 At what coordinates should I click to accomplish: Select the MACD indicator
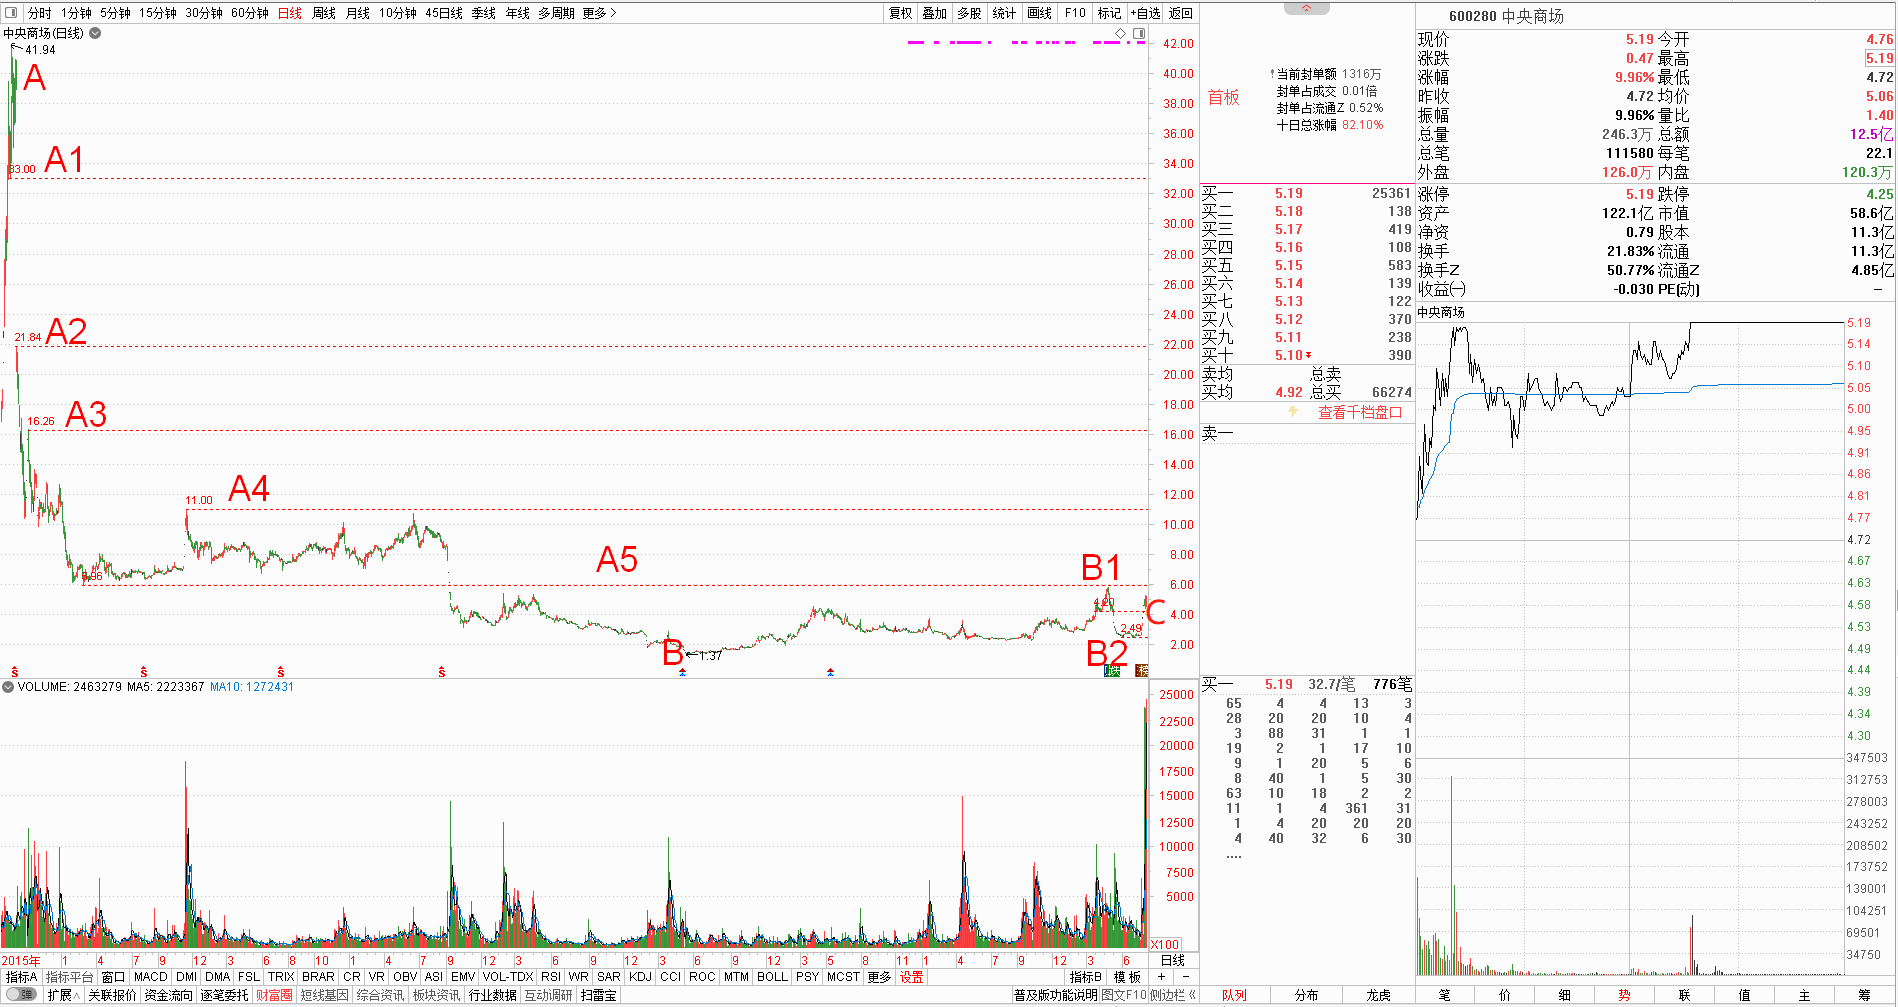pyautogui.click(x=151, y=977)
